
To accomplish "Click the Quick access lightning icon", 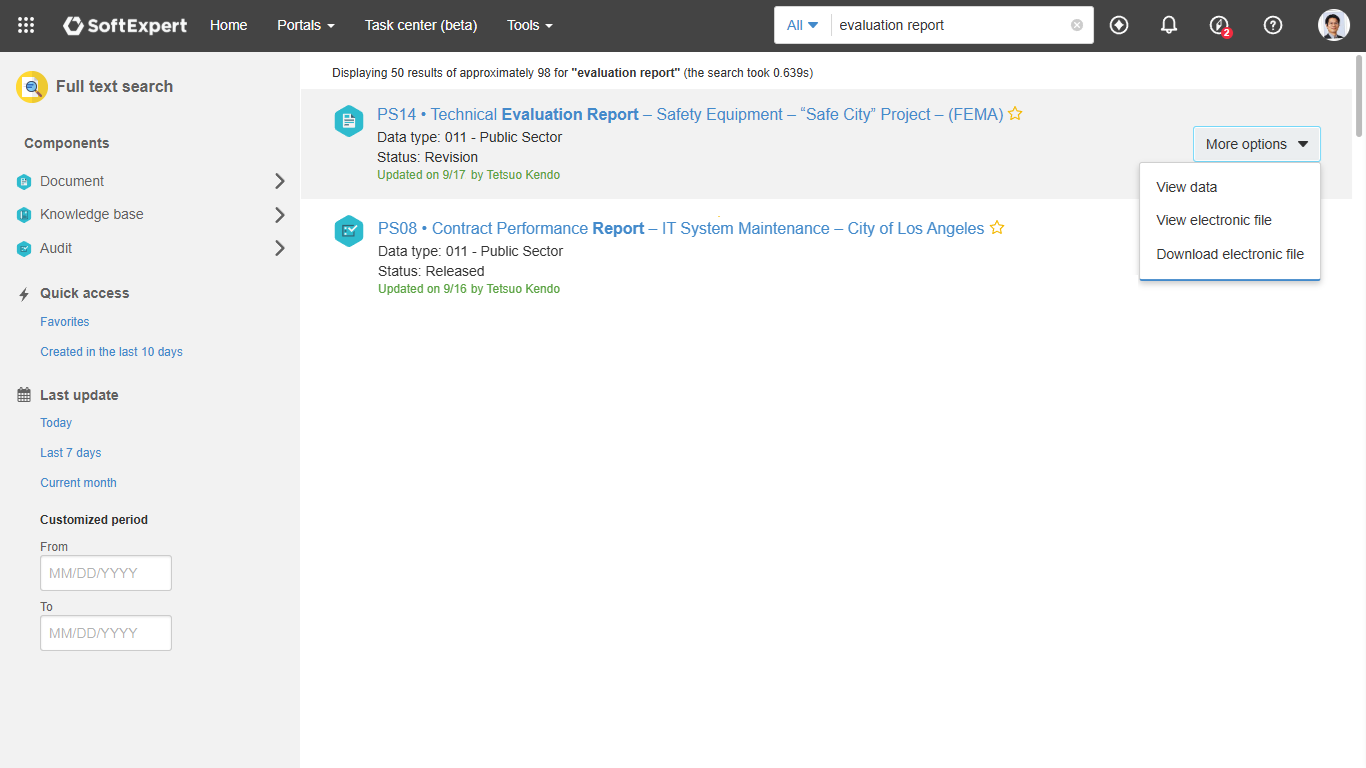I will pos(24,294).
